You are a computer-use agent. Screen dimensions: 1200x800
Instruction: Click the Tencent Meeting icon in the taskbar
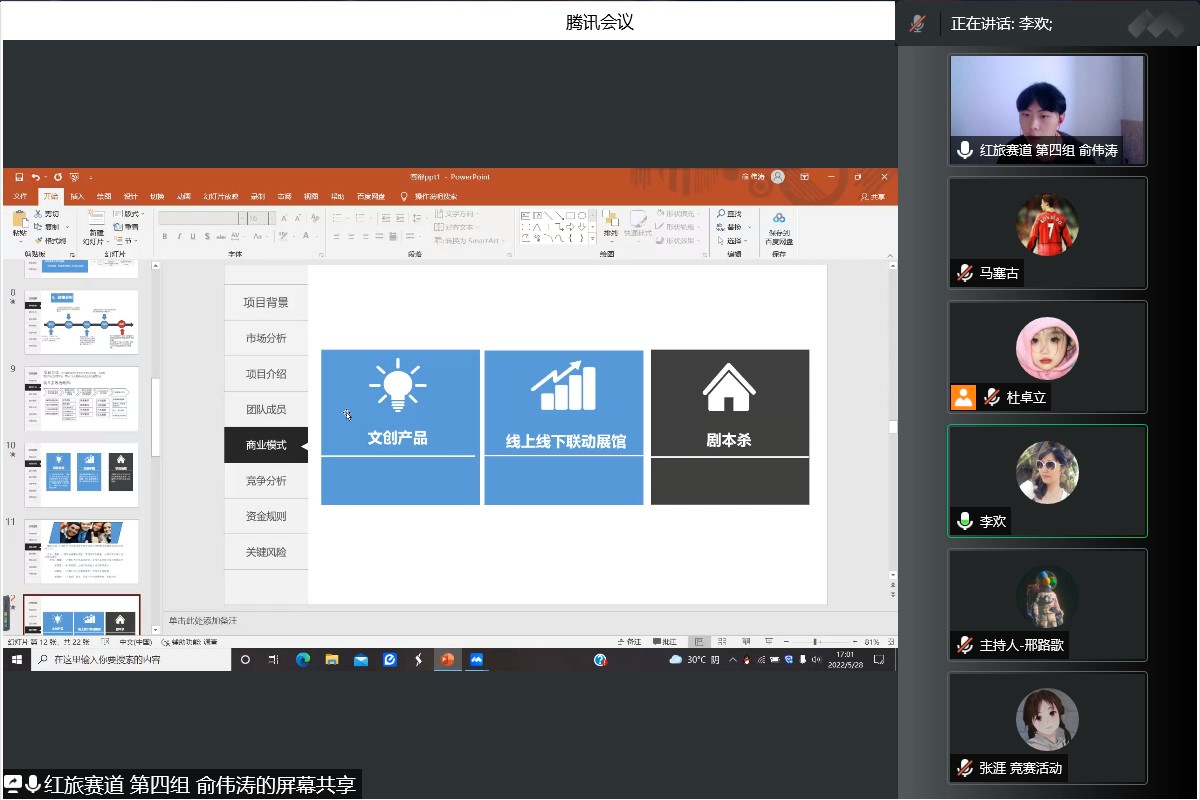pos(476,660)
